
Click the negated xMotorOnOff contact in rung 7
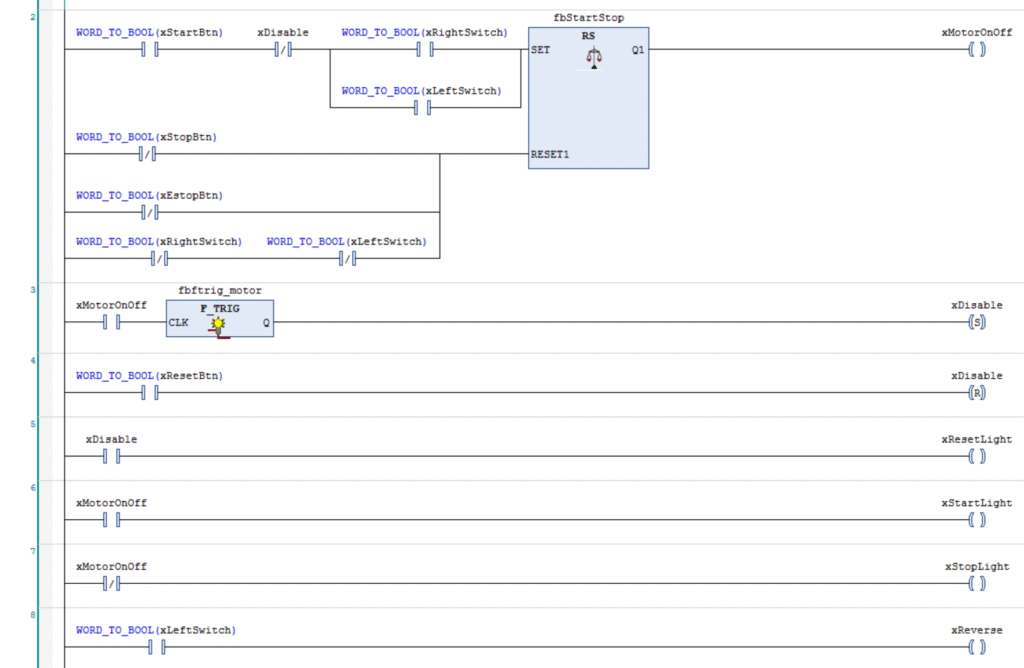(x=112, y=583)
